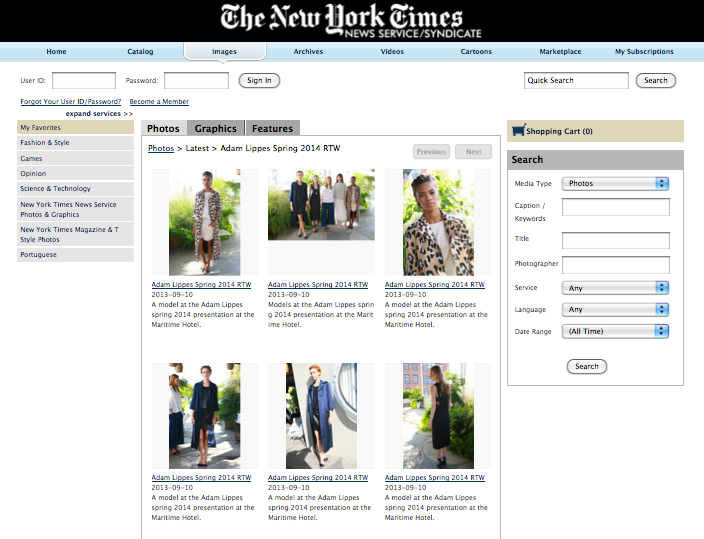
Task: Click the shopping cart icon
Action: pos(518,130)
